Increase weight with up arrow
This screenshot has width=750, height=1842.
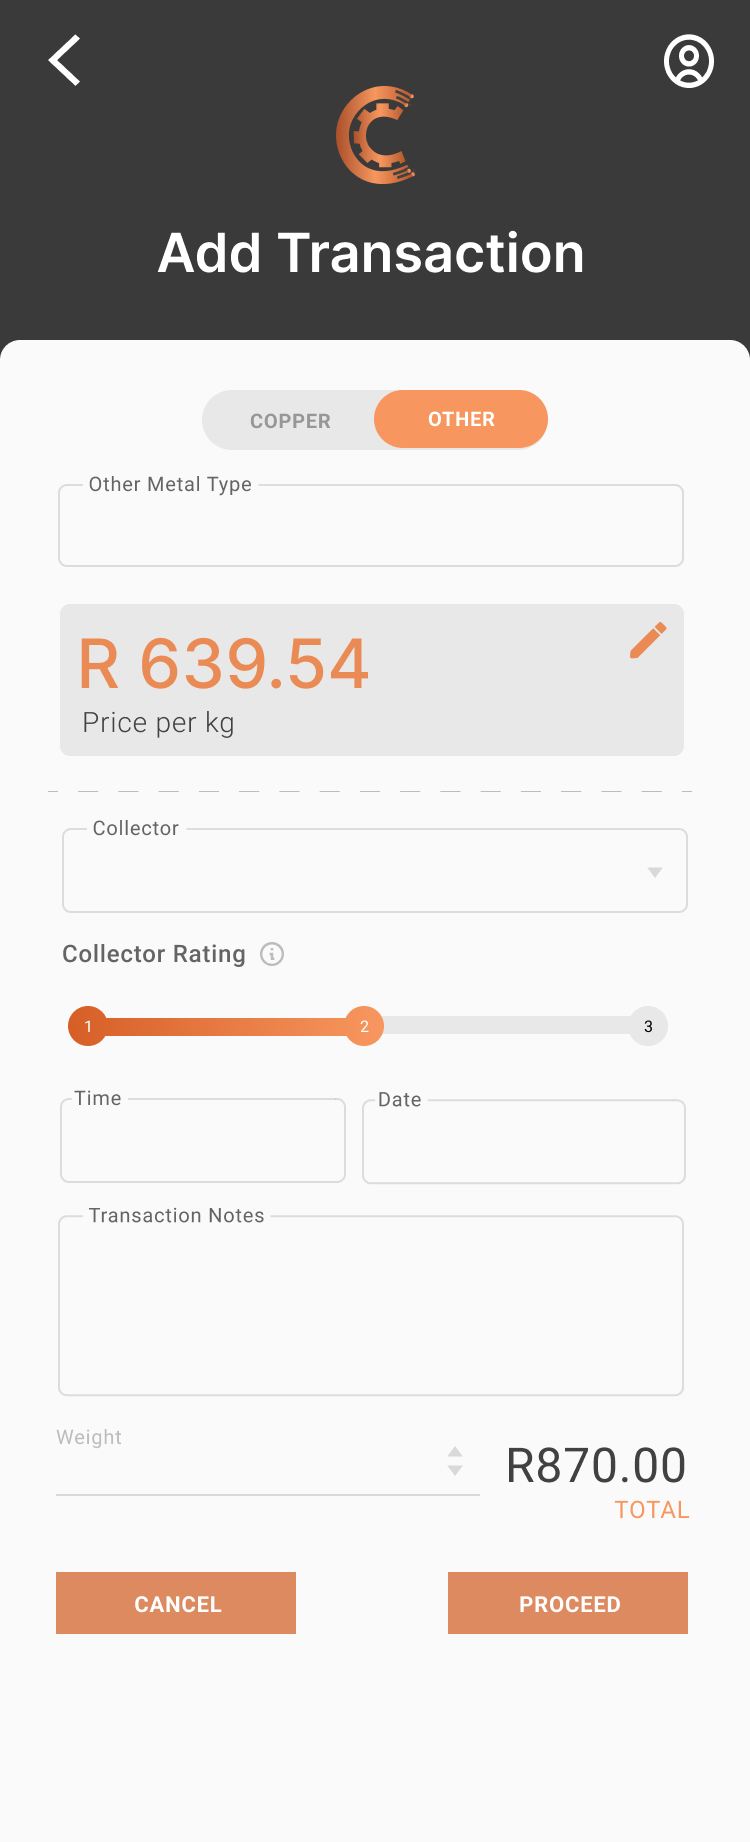[455, 1451]
